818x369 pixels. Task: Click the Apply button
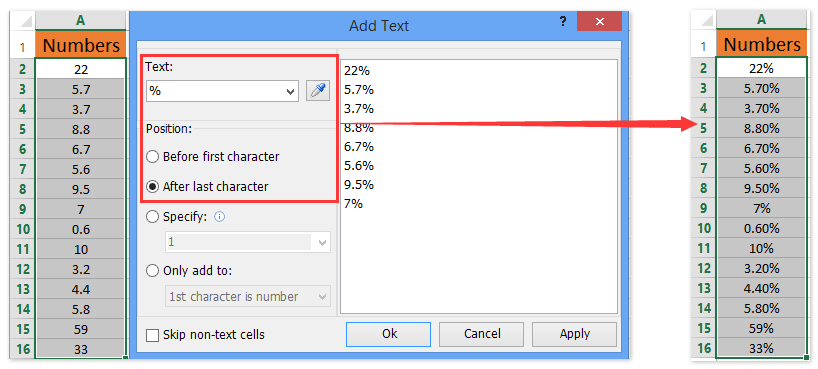[574, 334]
